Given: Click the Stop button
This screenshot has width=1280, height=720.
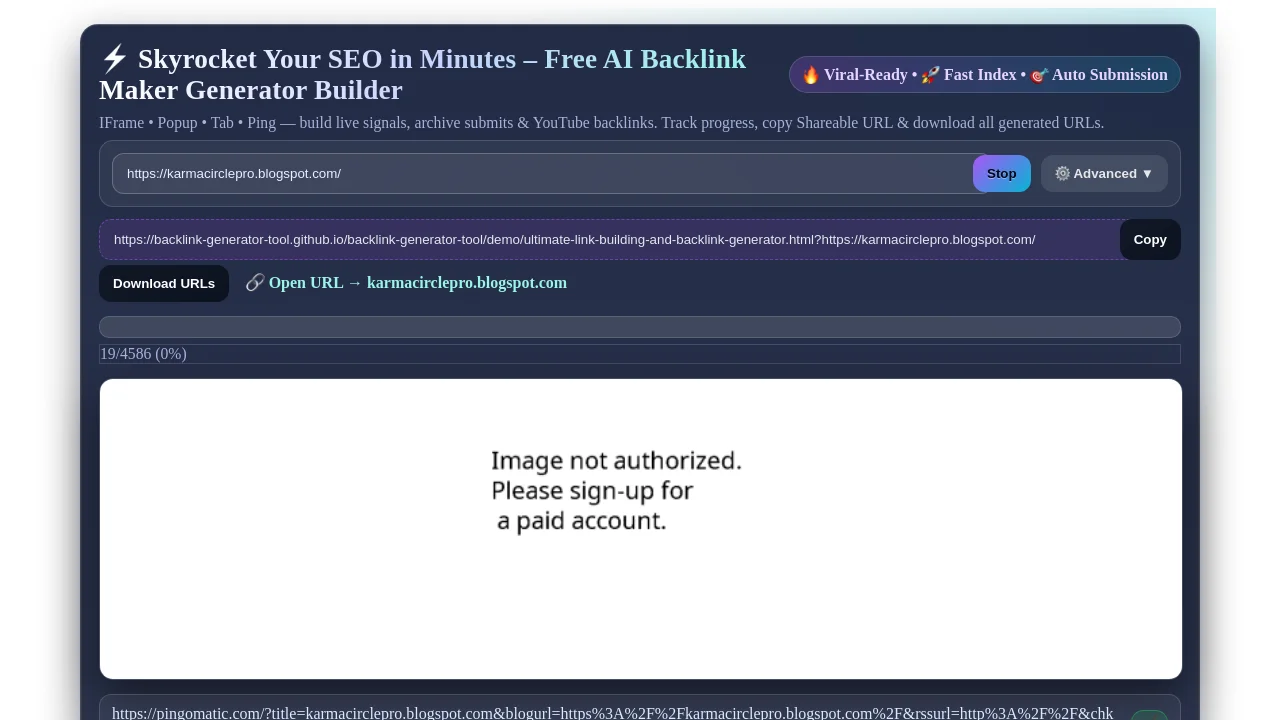Looking at the screenshot, I should coord(1001,173).
